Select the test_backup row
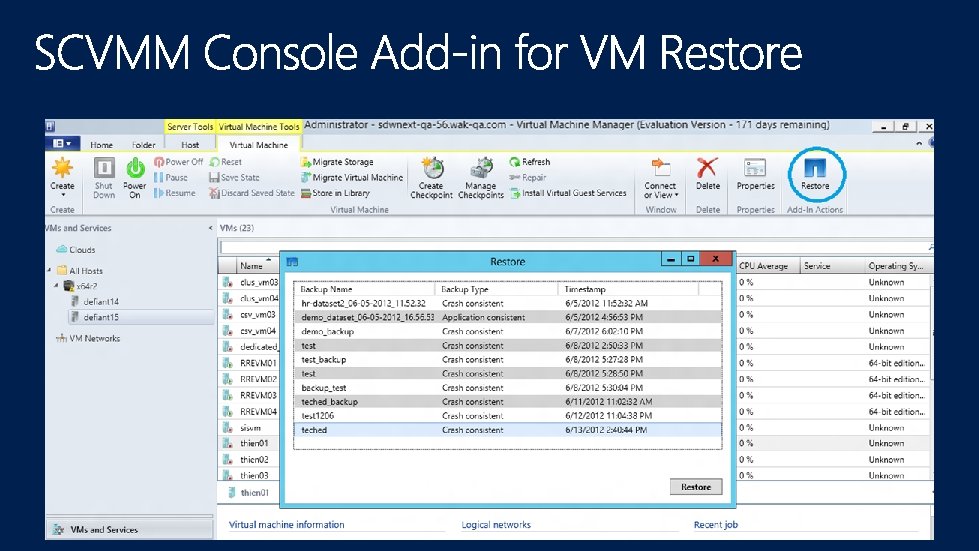Viewport: 979px width, 551px height. tap(508, 359)
